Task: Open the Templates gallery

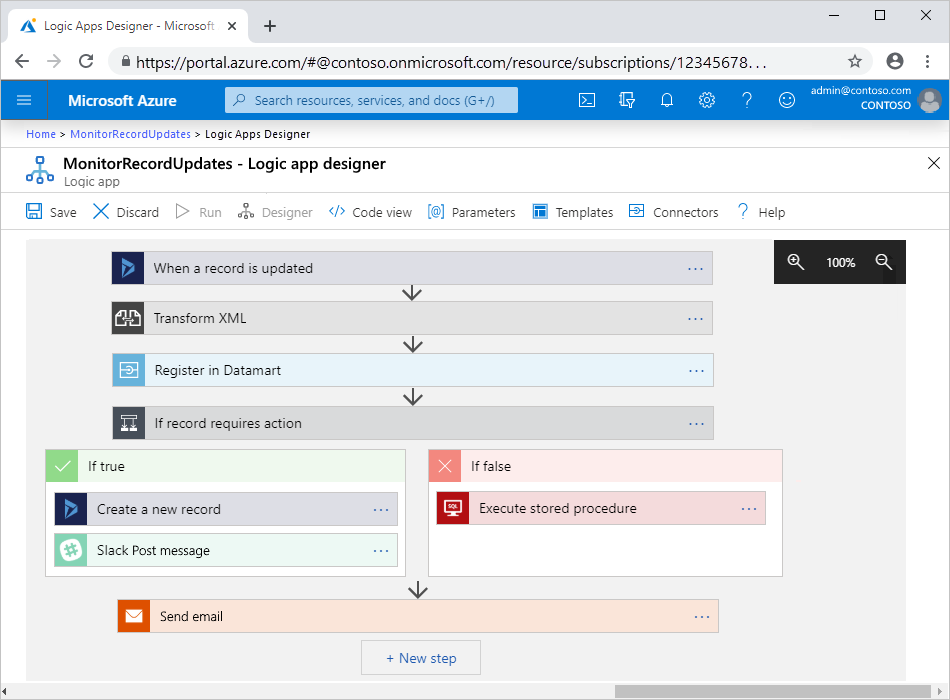Action: [x=572, y=212]
